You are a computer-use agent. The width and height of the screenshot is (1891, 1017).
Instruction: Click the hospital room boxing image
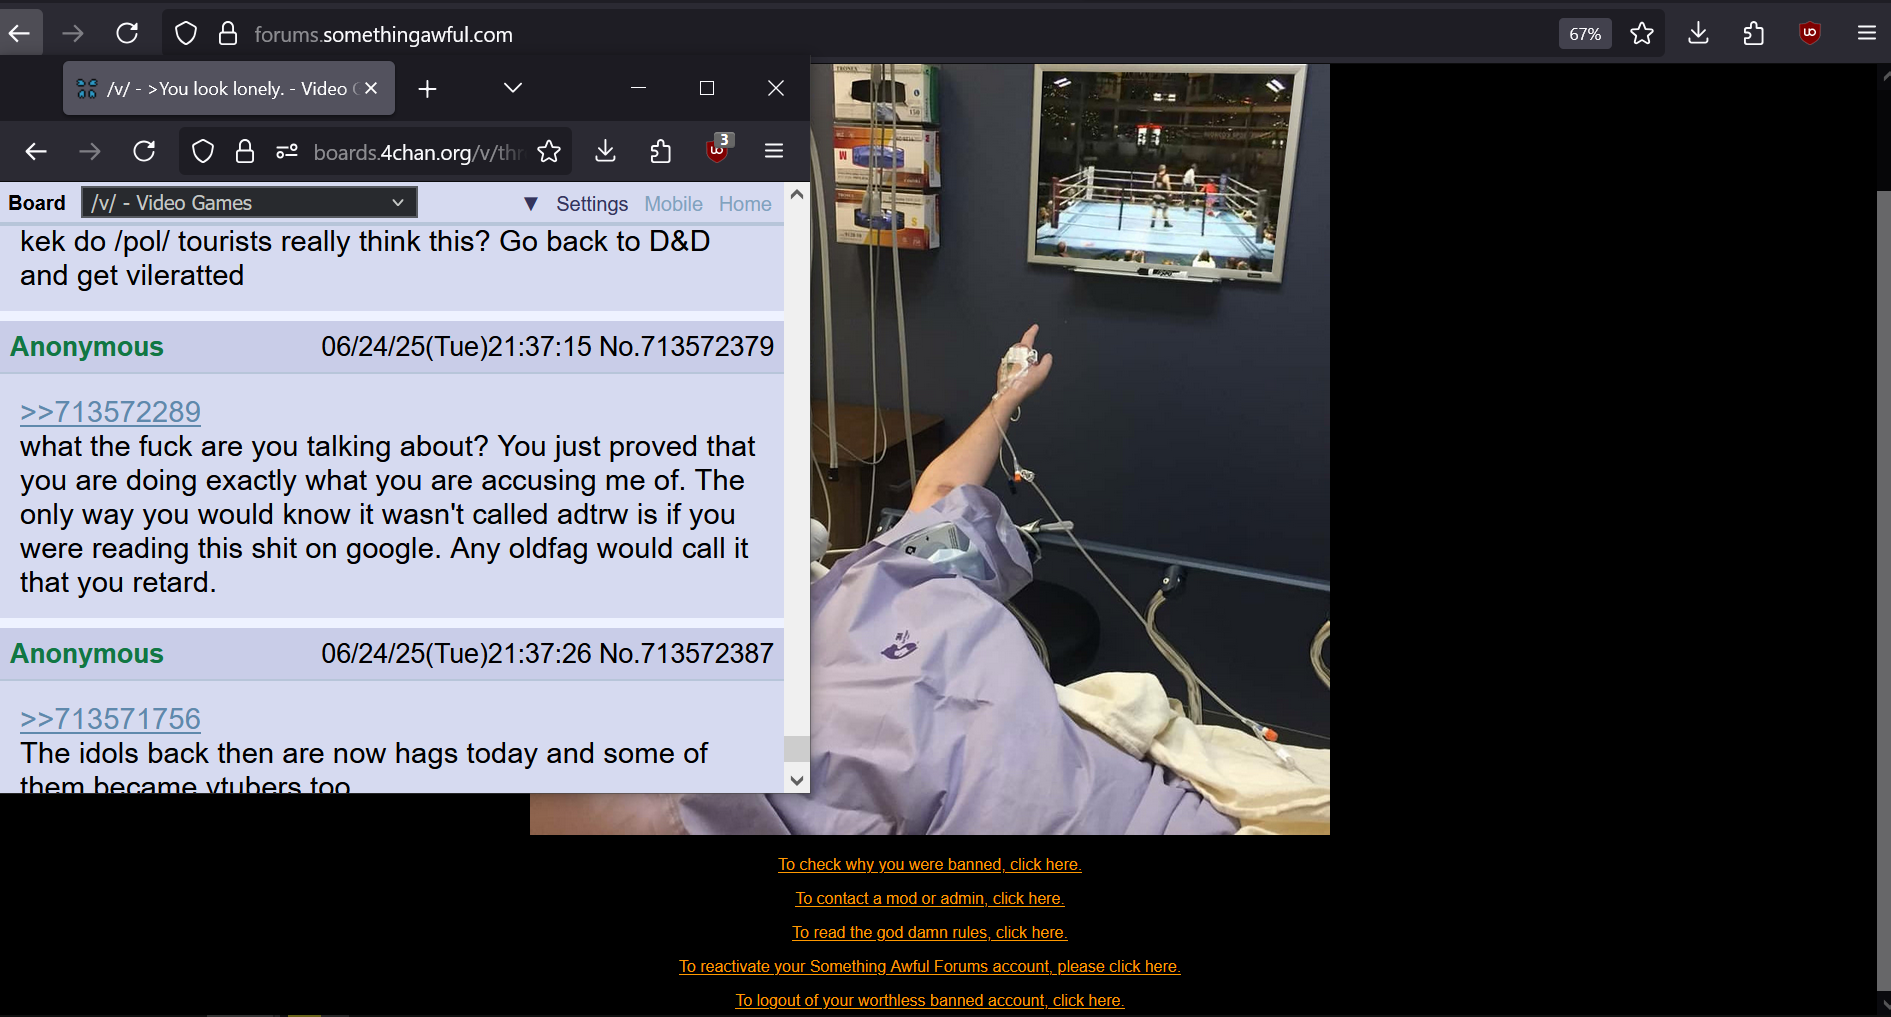click(1070, 449)
